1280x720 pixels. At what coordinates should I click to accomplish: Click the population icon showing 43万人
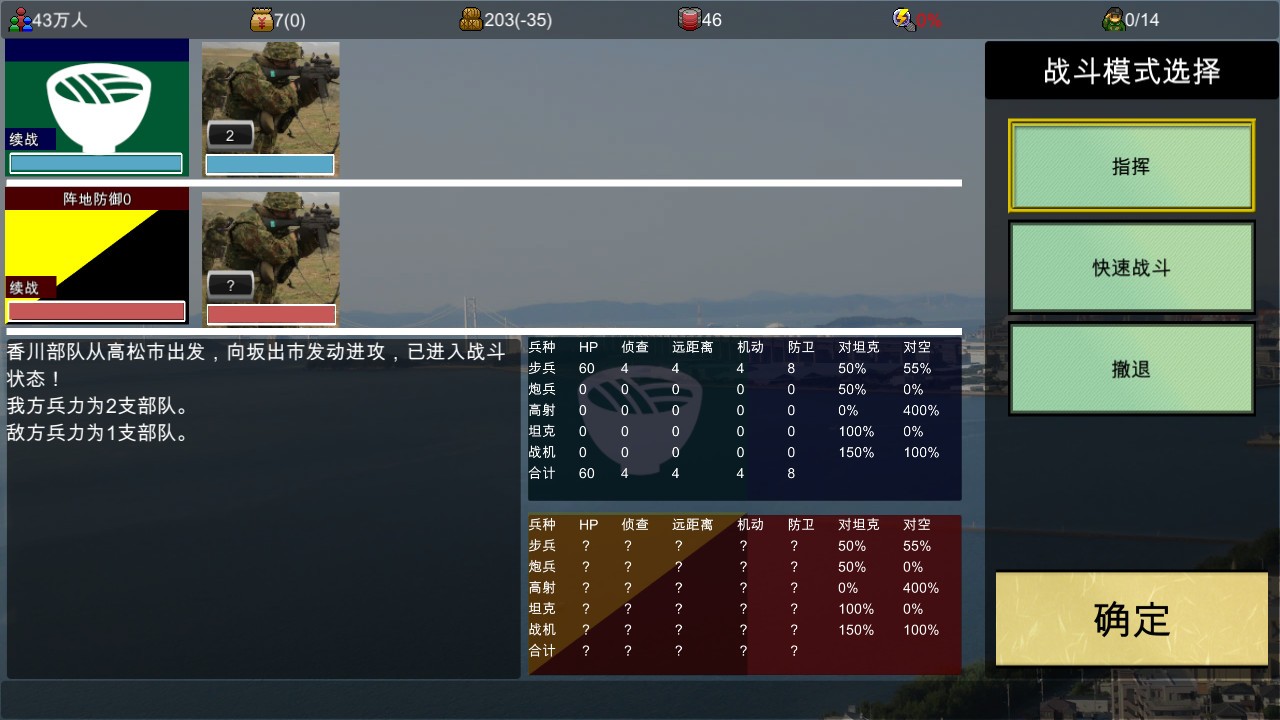pos(20,19)
